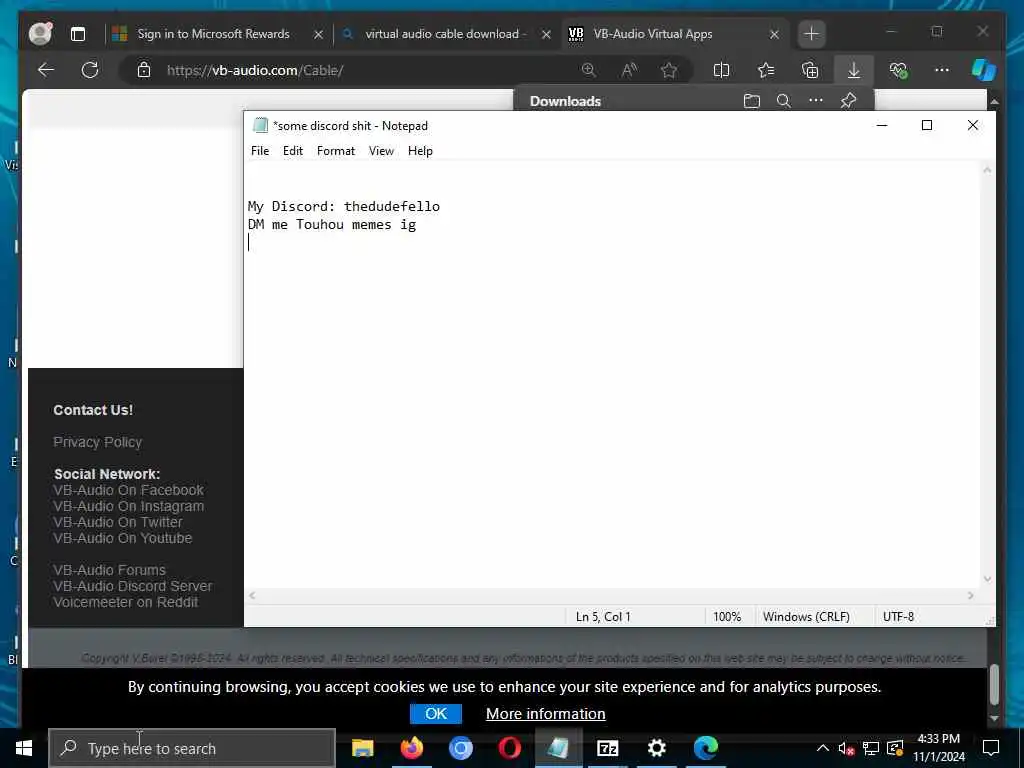This screenshot has width=1024, height=768.
Task: Click the 100% zoom status entry
Action: (727, 616)
